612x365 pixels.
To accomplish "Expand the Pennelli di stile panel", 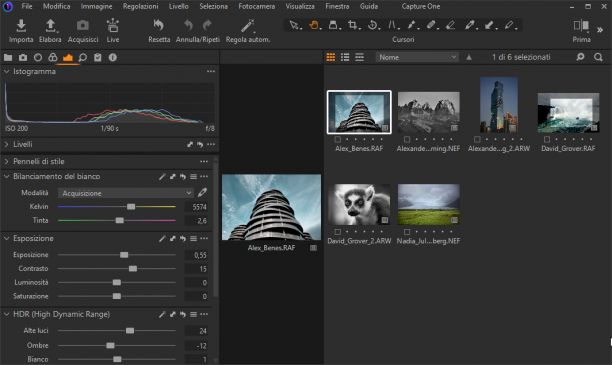I will 7,161.
